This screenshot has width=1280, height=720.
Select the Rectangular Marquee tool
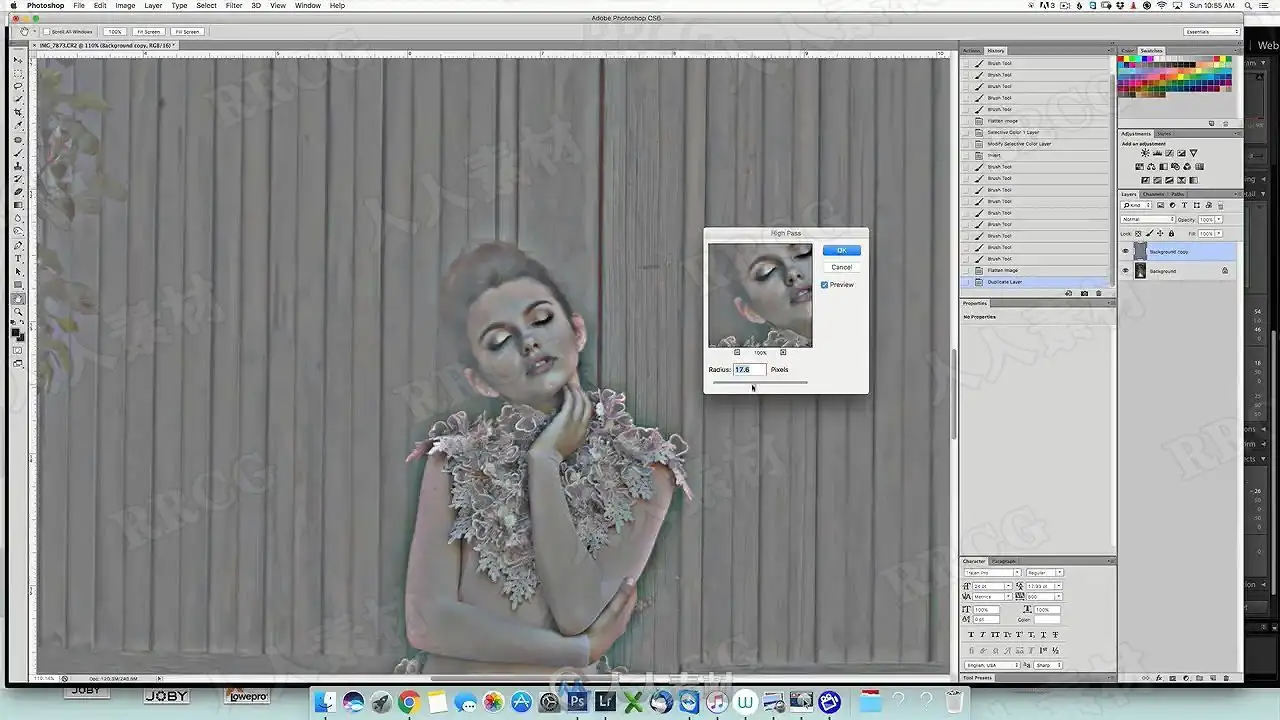pyautogui.click(x=18, y=72)
